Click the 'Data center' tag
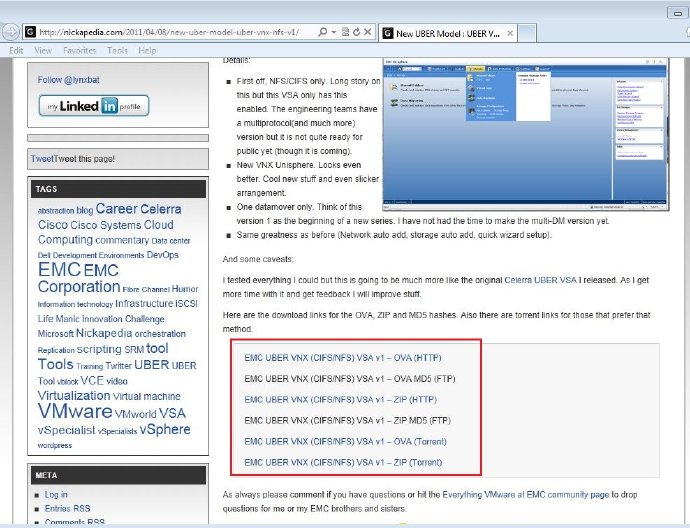 pos(171,241)
